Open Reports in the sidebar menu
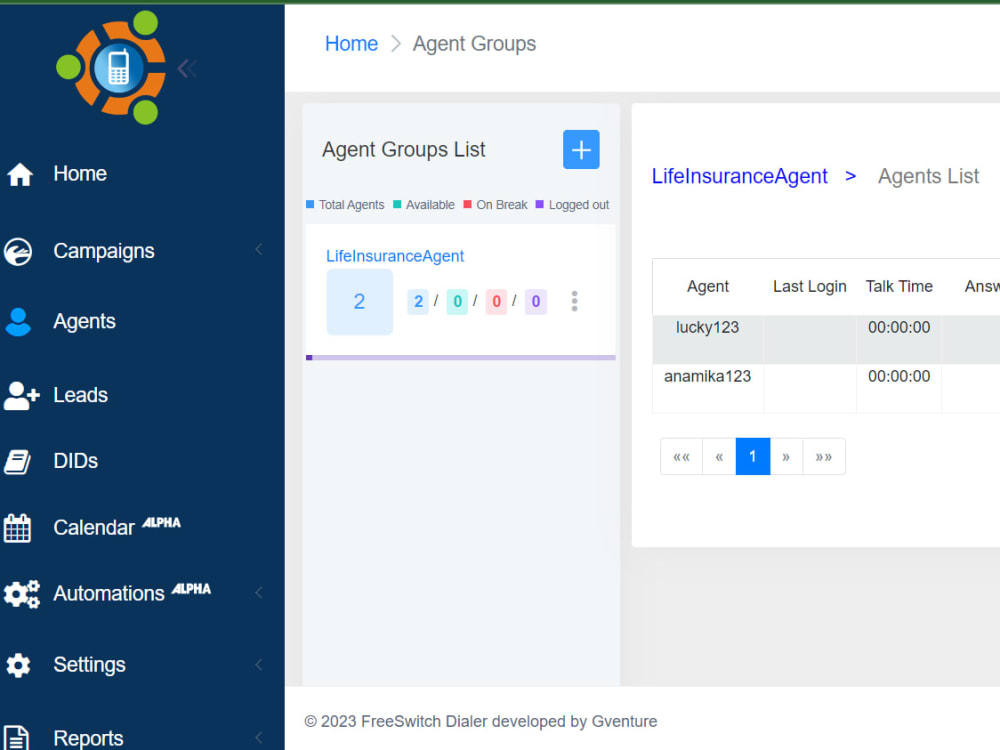The image size is (1000, 750). coord(89,738)
